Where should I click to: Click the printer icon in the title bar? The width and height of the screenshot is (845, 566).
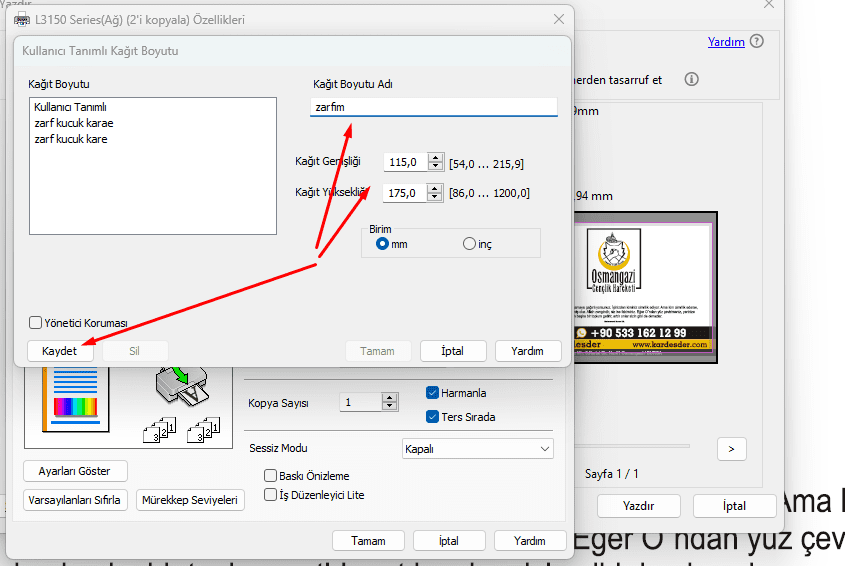(22, 20)
